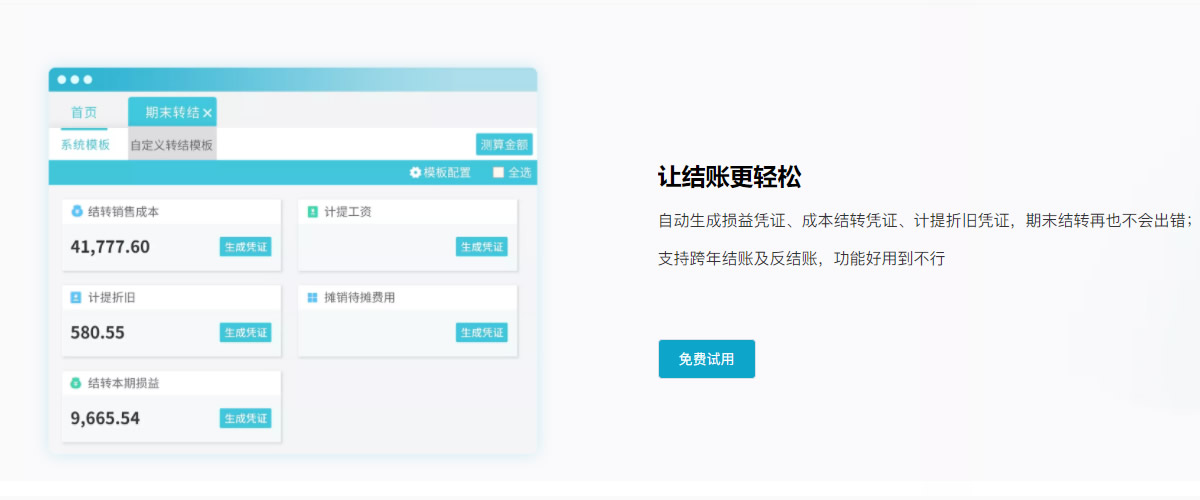Generate voucher for 结转销售成本

(x=245, y=247)
